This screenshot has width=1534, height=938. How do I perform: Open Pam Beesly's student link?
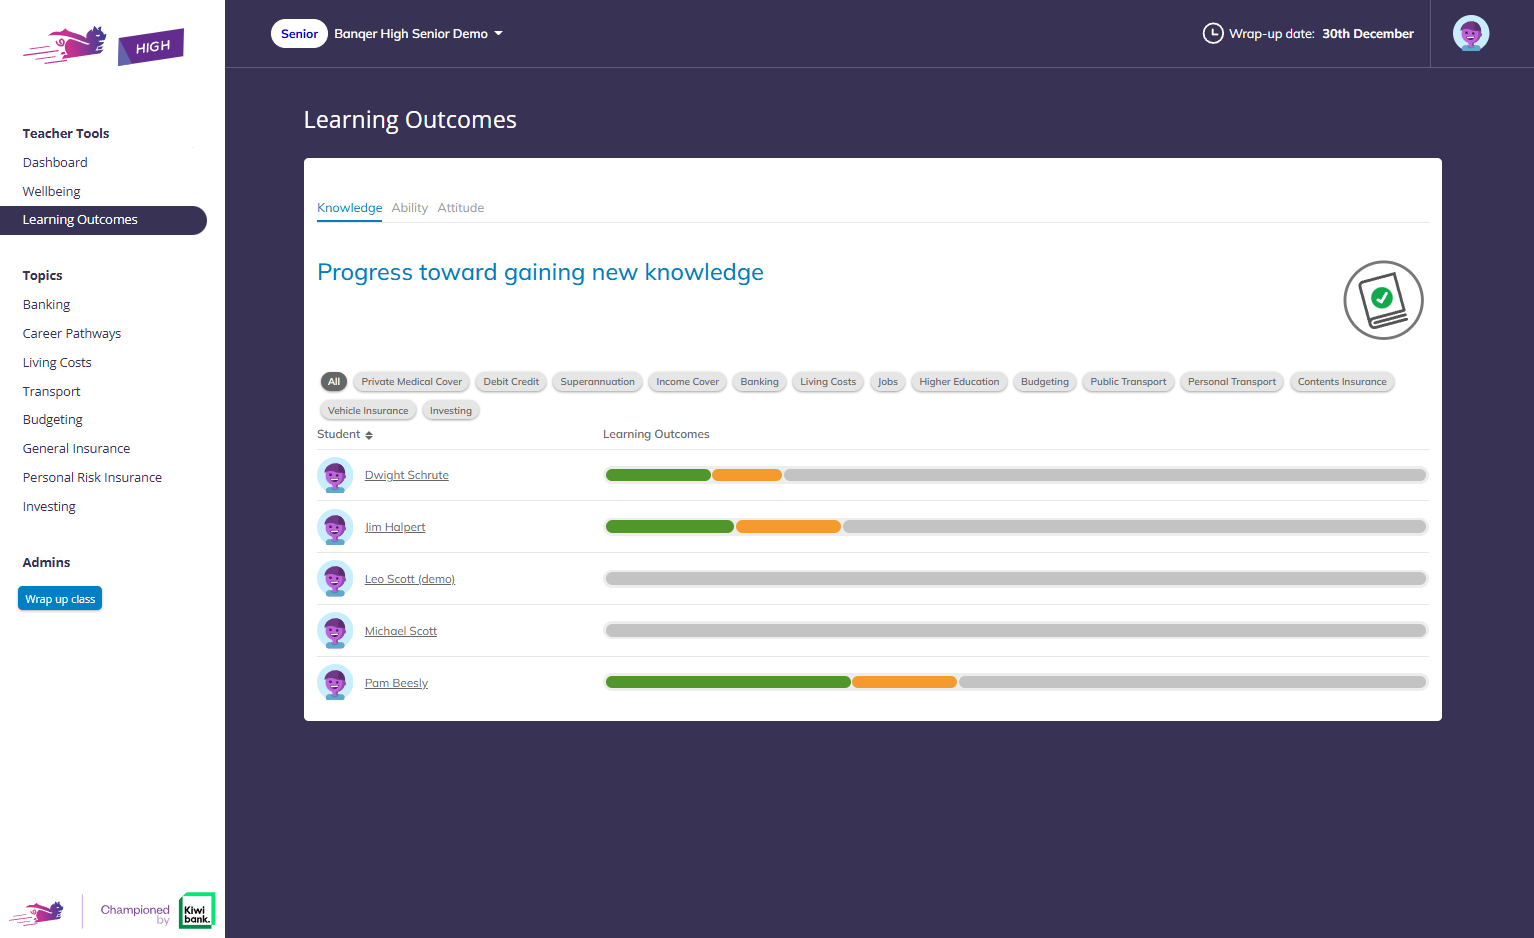click(396, 683)
